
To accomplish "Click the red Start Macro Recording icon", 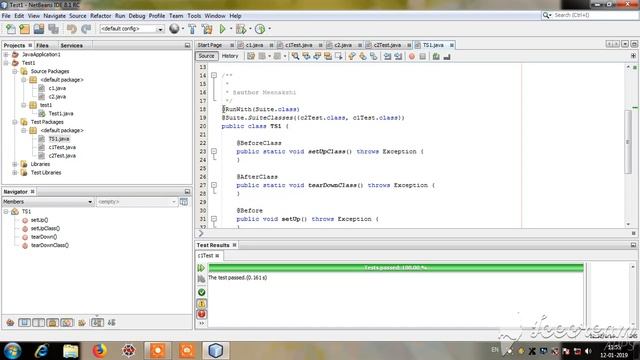I will tap(412, 56).
